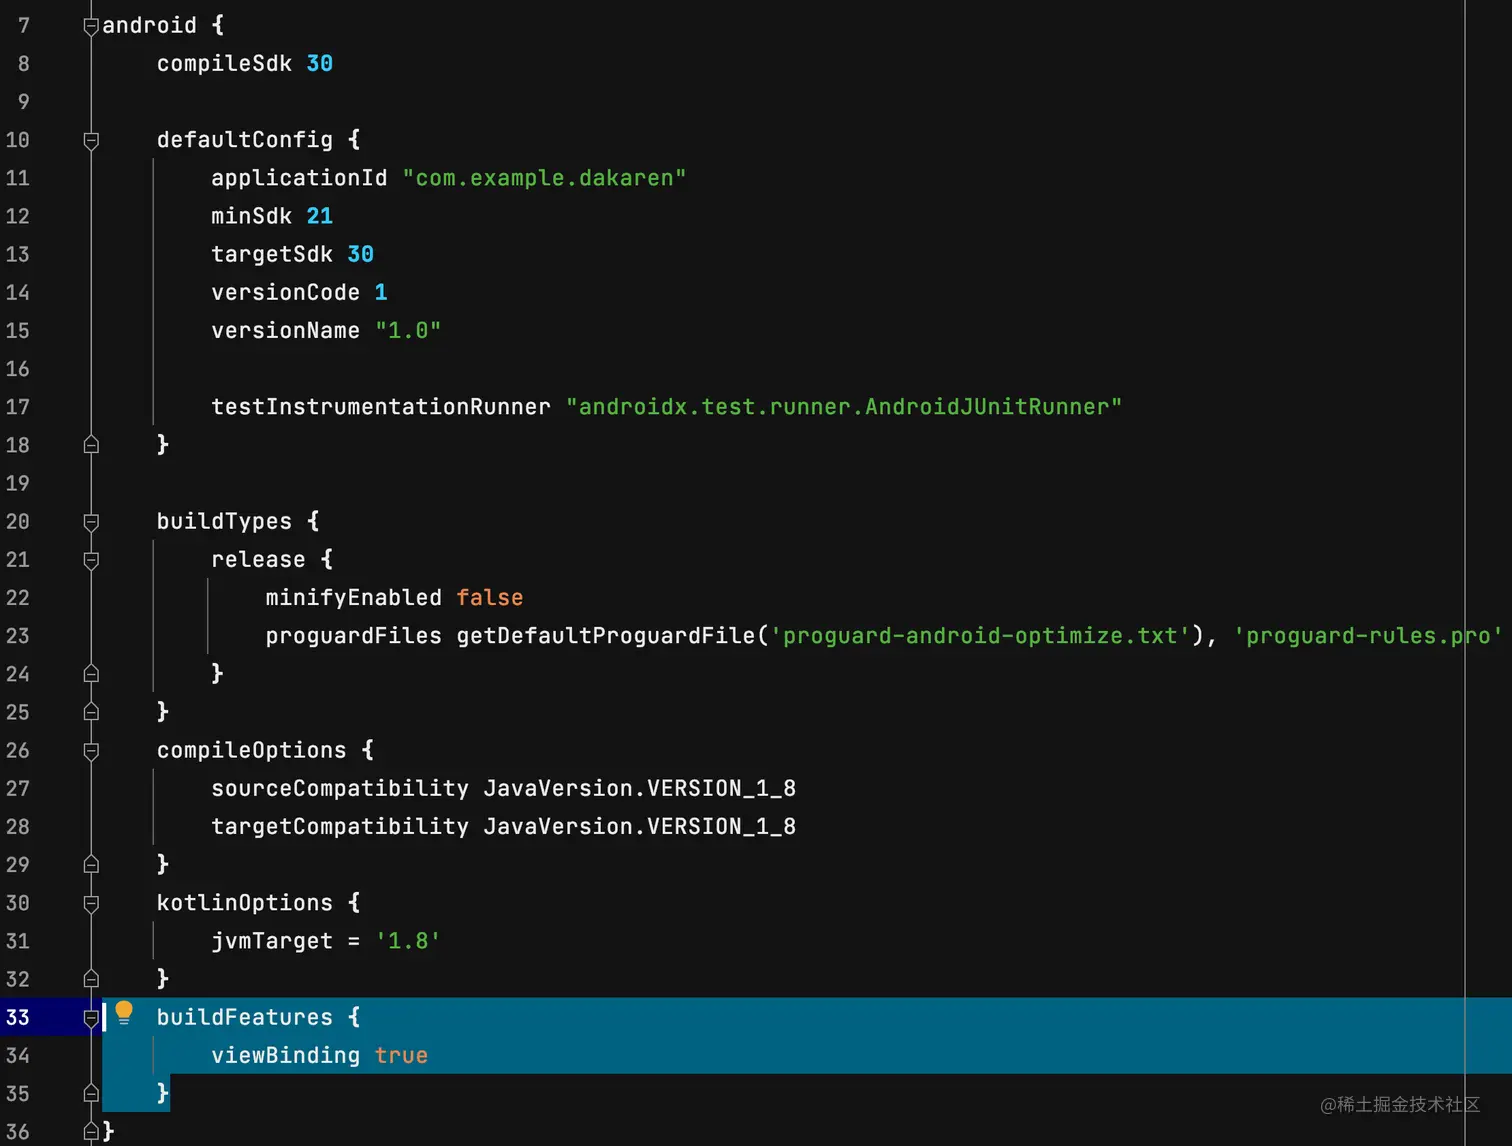1512x1146 pixels.
Task: Click line number 17 in gutter
Action: tap(18, 407)
